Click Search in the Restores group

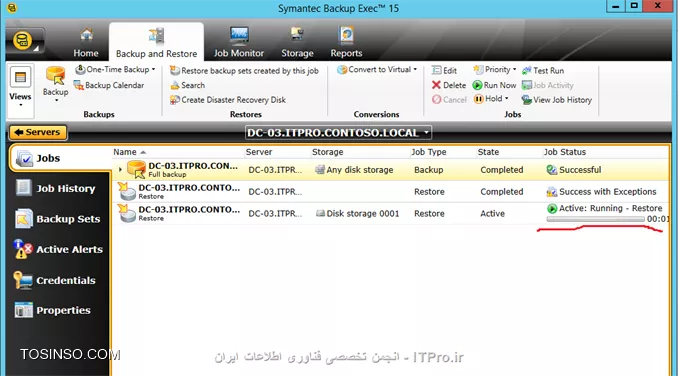coord(188,85)
